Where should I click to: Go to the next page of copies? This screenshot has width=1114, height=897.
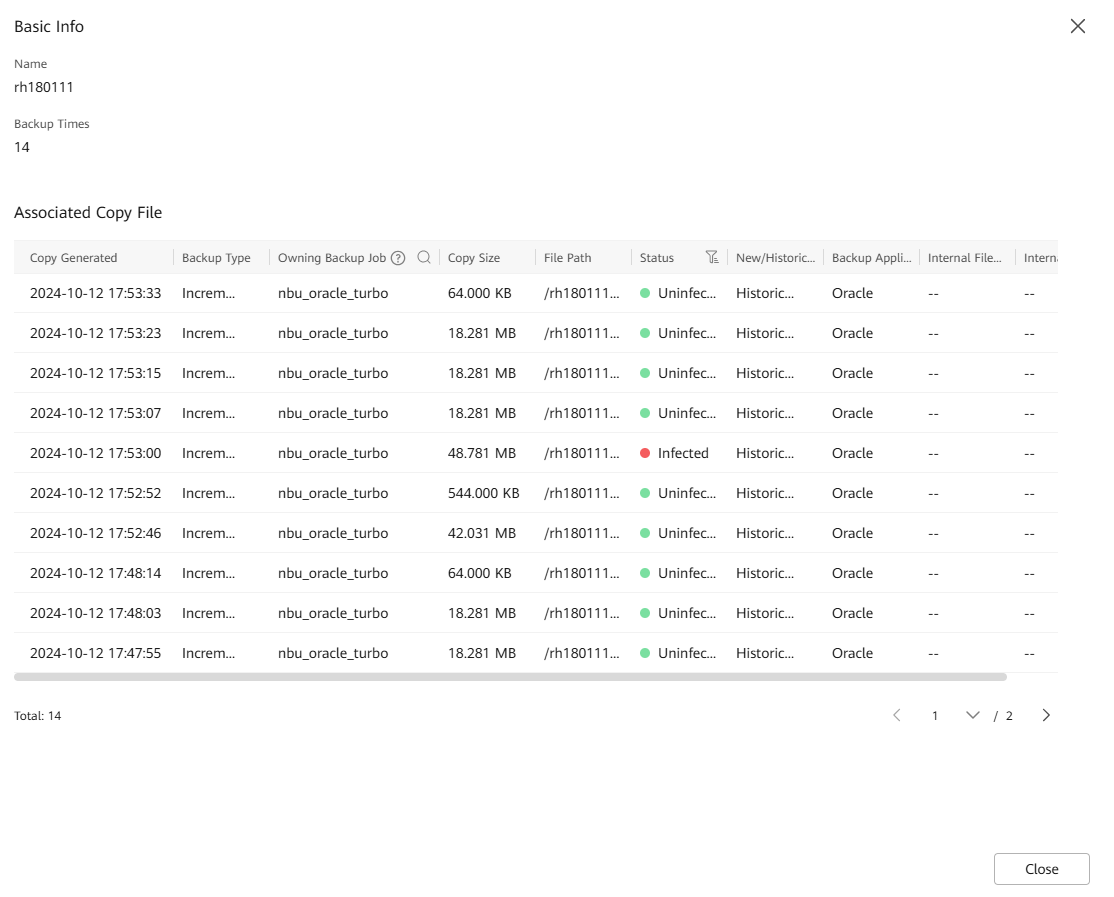pos(1046,716)
